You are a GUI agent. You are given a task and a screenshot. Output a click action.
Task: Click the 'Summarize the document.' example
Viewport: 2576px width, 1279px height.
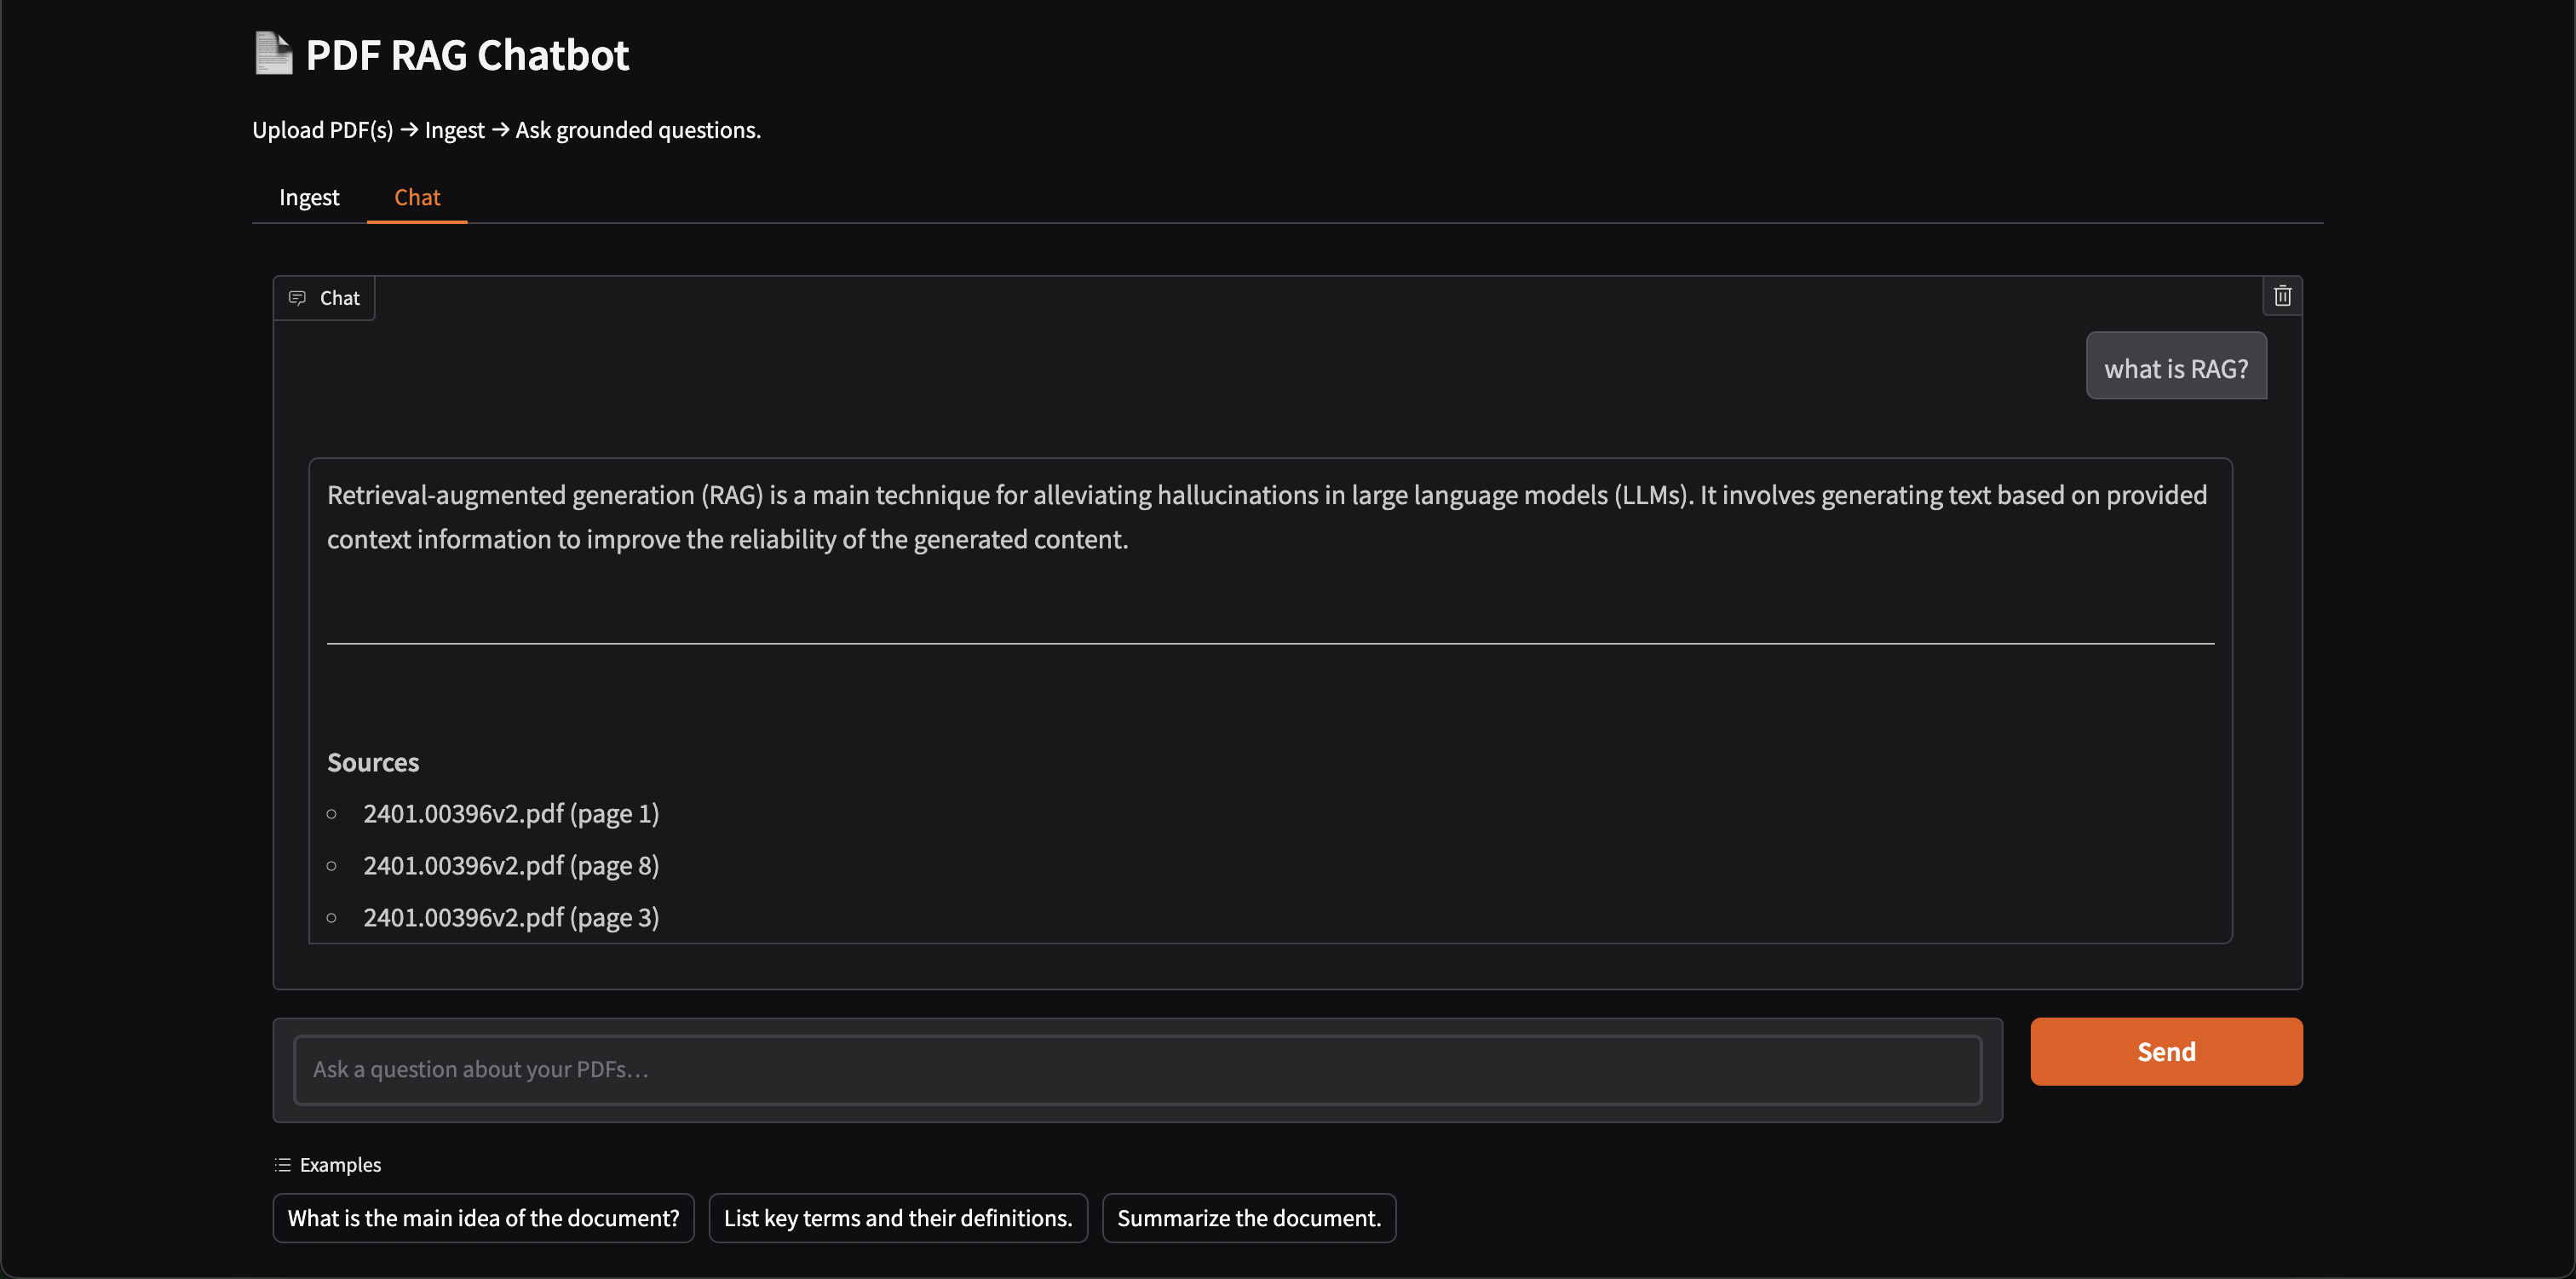point(1248,1217)
